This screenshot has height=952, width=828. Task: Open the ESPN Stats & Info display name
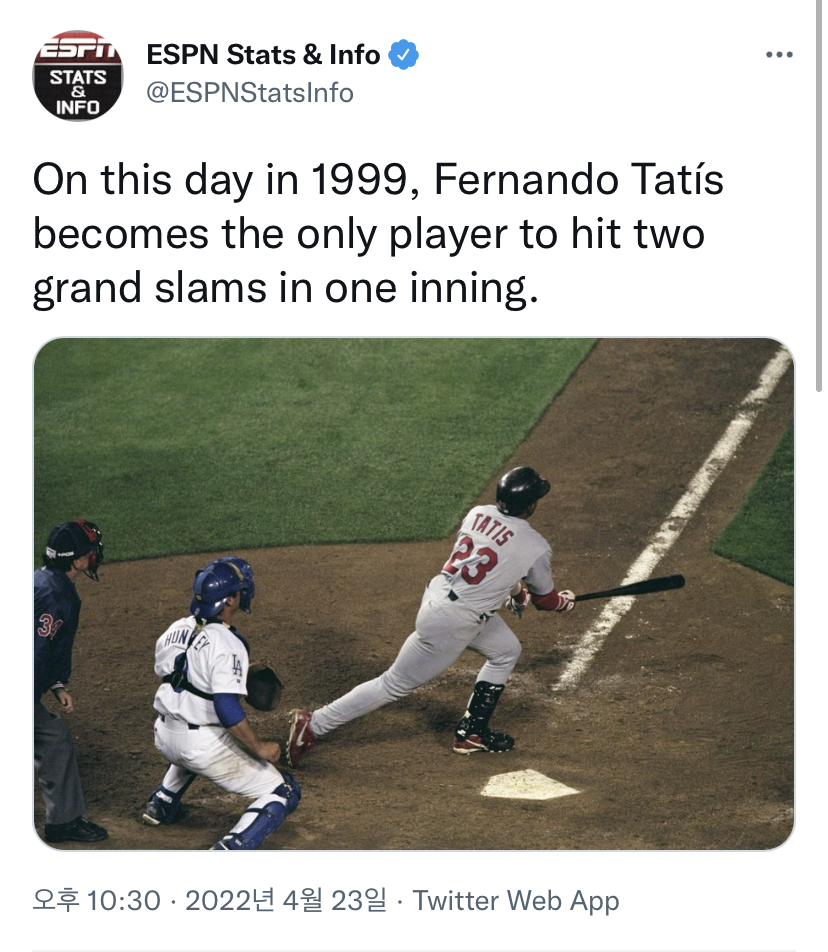tap(263, 55)
